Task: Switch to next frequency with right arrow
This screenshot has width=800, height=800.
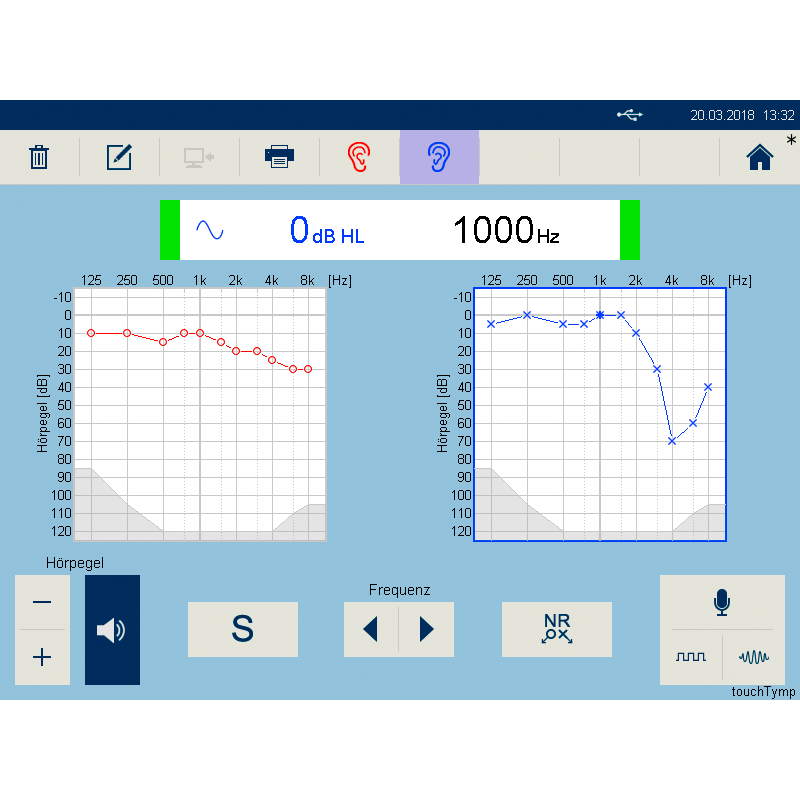Action: tap(427, 629)
